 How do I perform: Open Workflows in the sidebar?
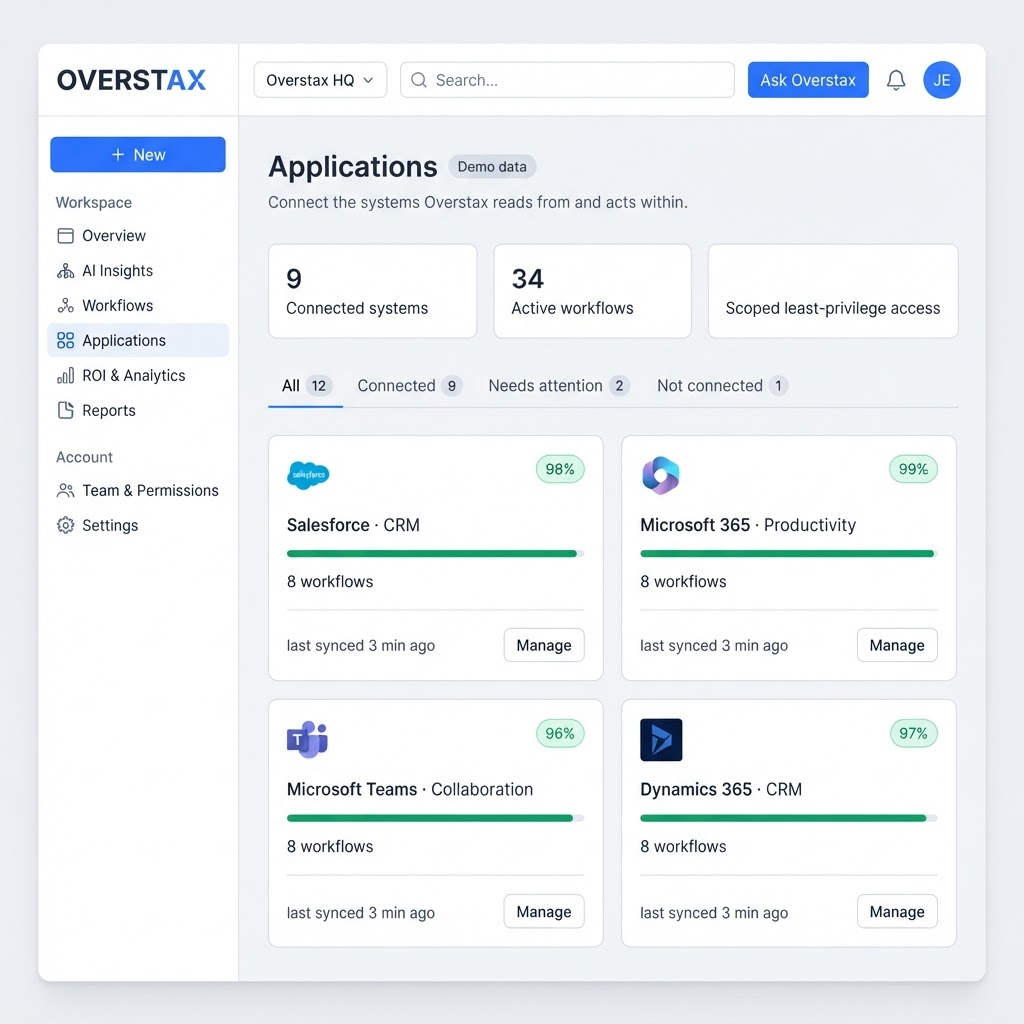(x=138, y=306)
